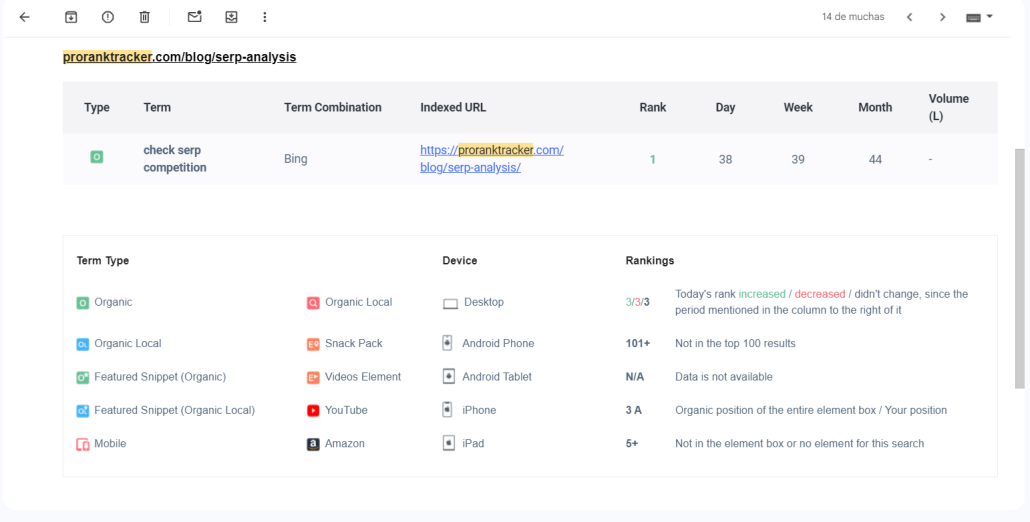
Task: Click the vertical scrollbar thumb
Action: [1019, 268]
